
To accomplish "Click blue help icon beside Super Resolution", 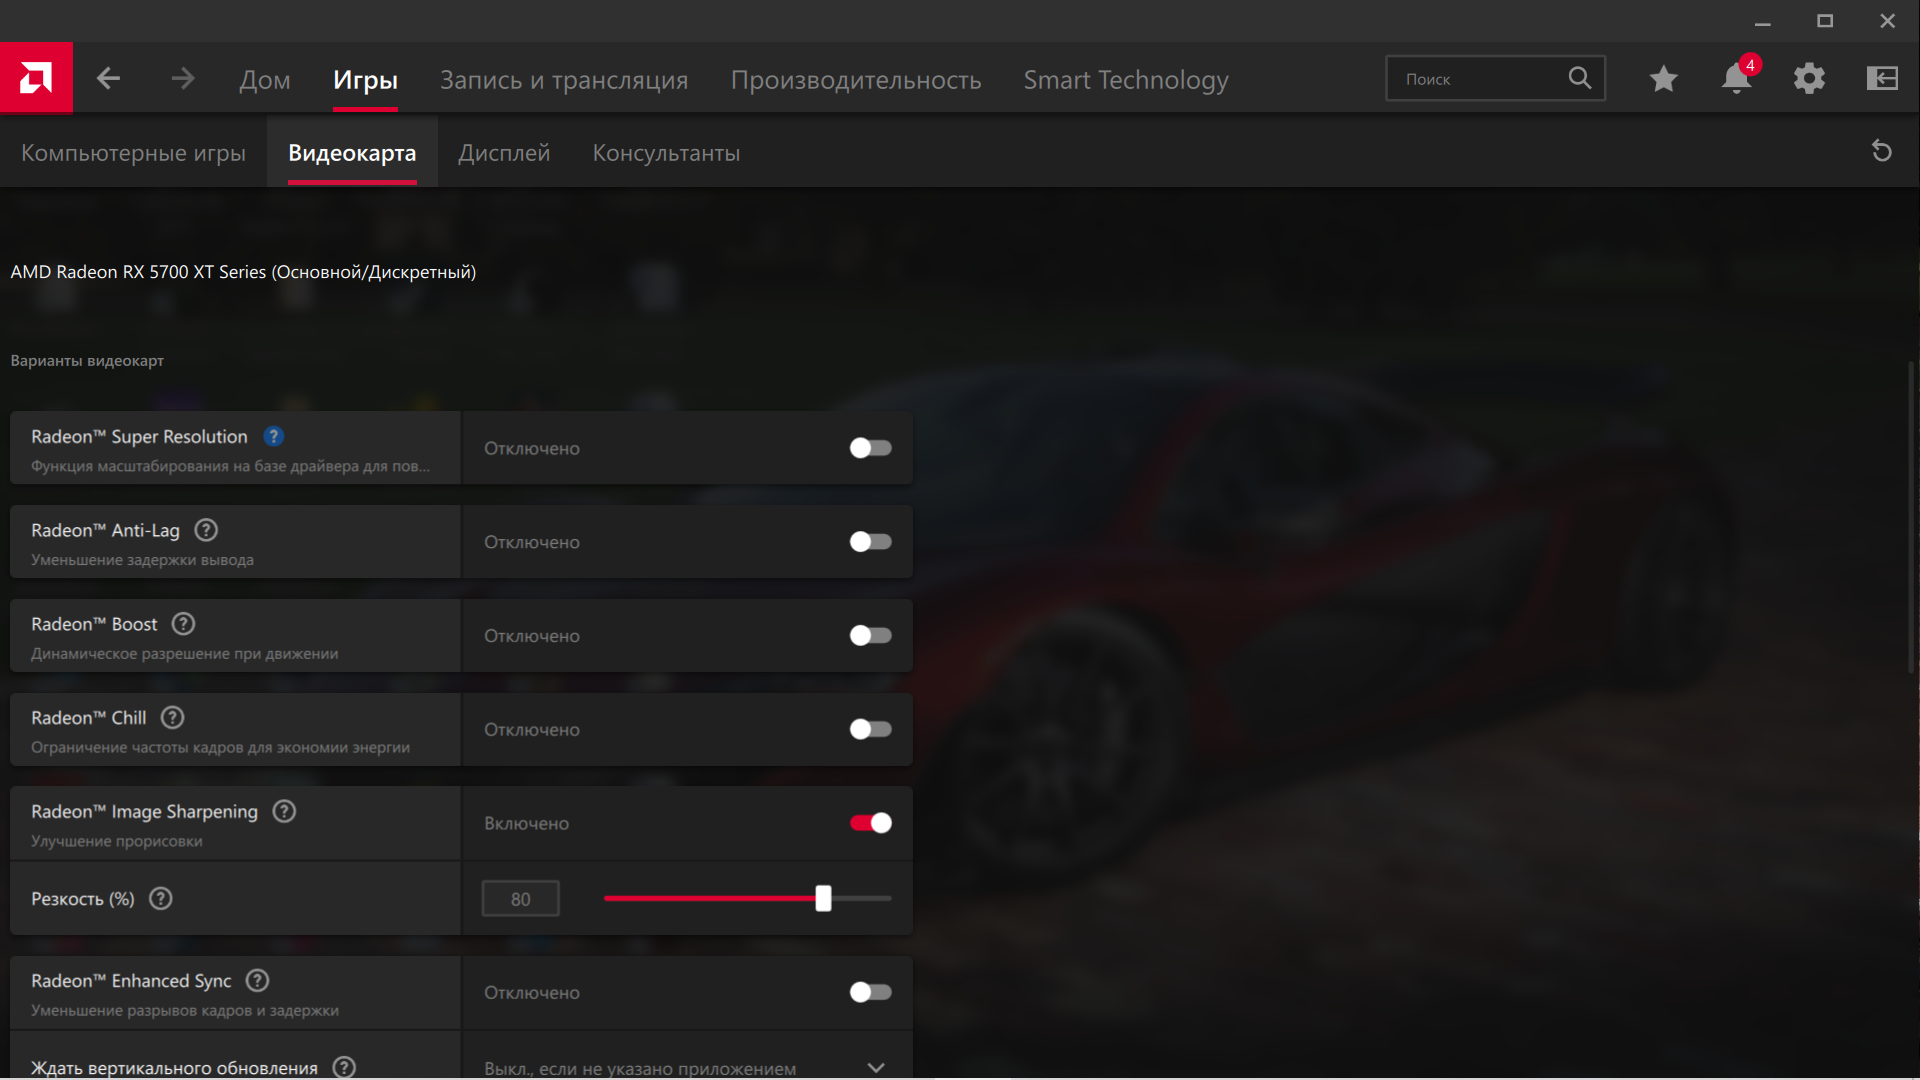I will (x=273, y=436).
